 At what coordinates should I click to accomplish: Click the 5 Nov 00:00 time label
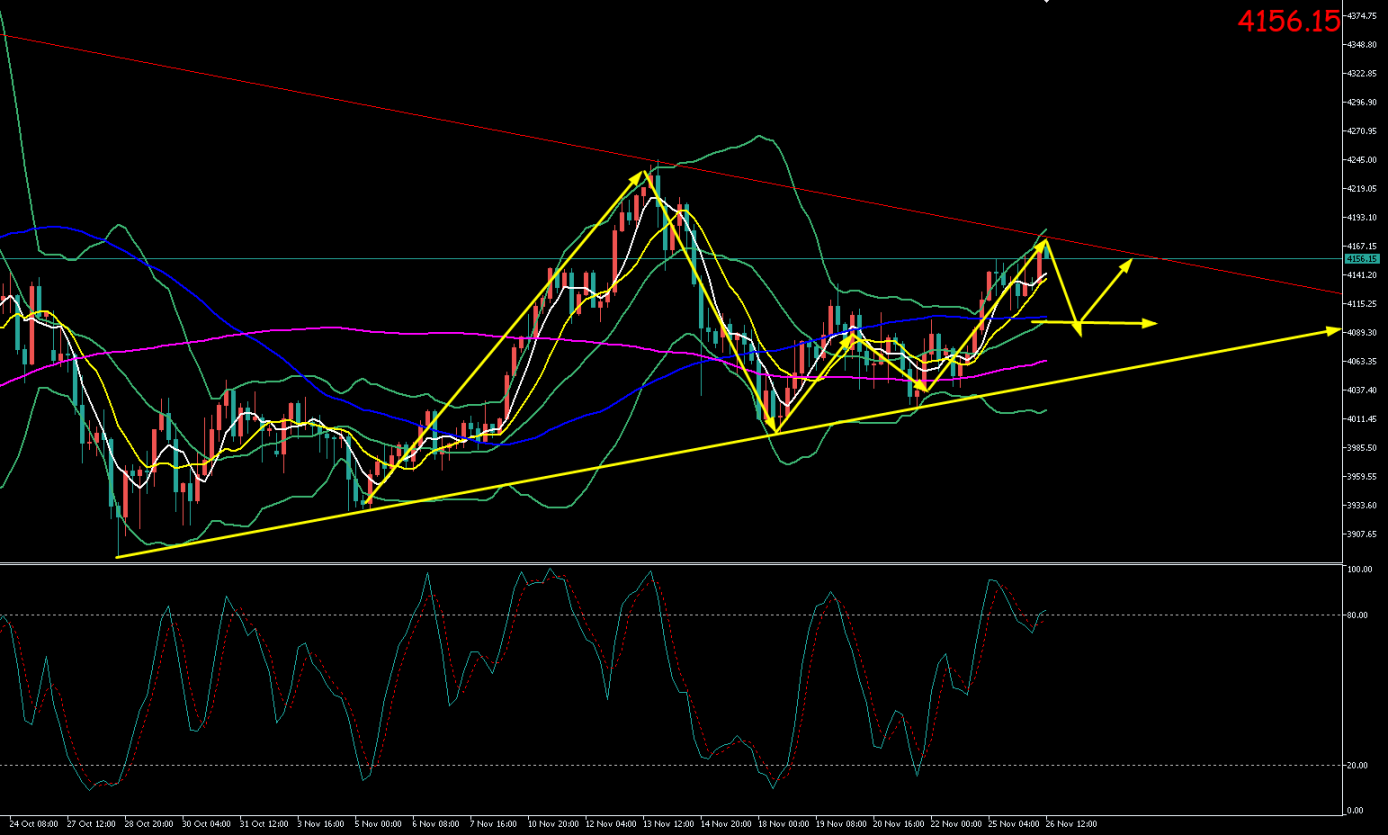point(379,825)
